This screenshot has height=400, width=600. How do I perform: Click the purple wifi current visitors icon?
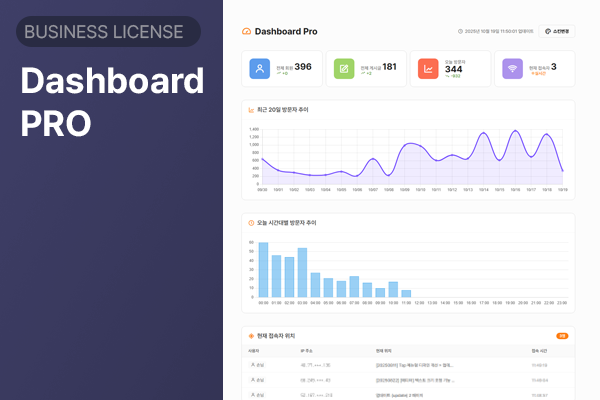[513, 69]
